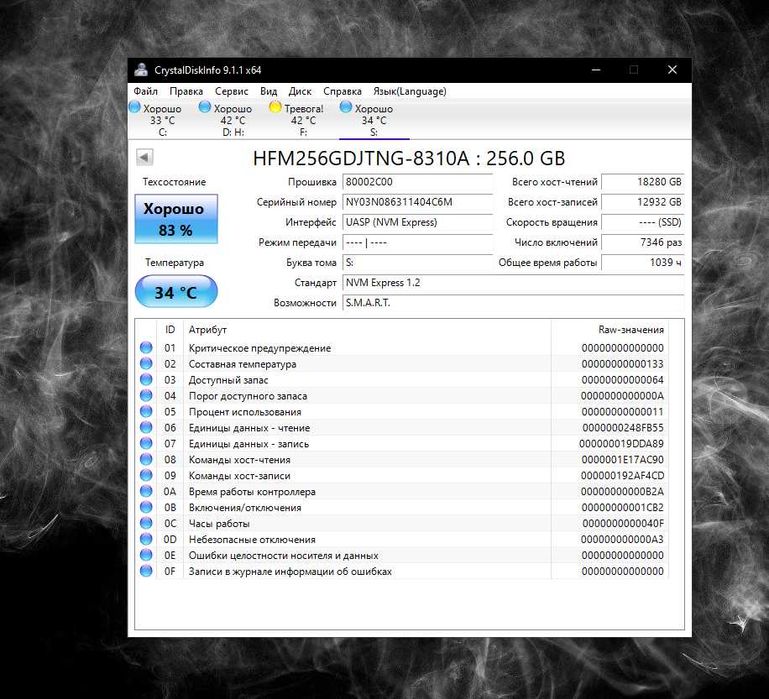Select drive F: yellow caution orb

276,107
